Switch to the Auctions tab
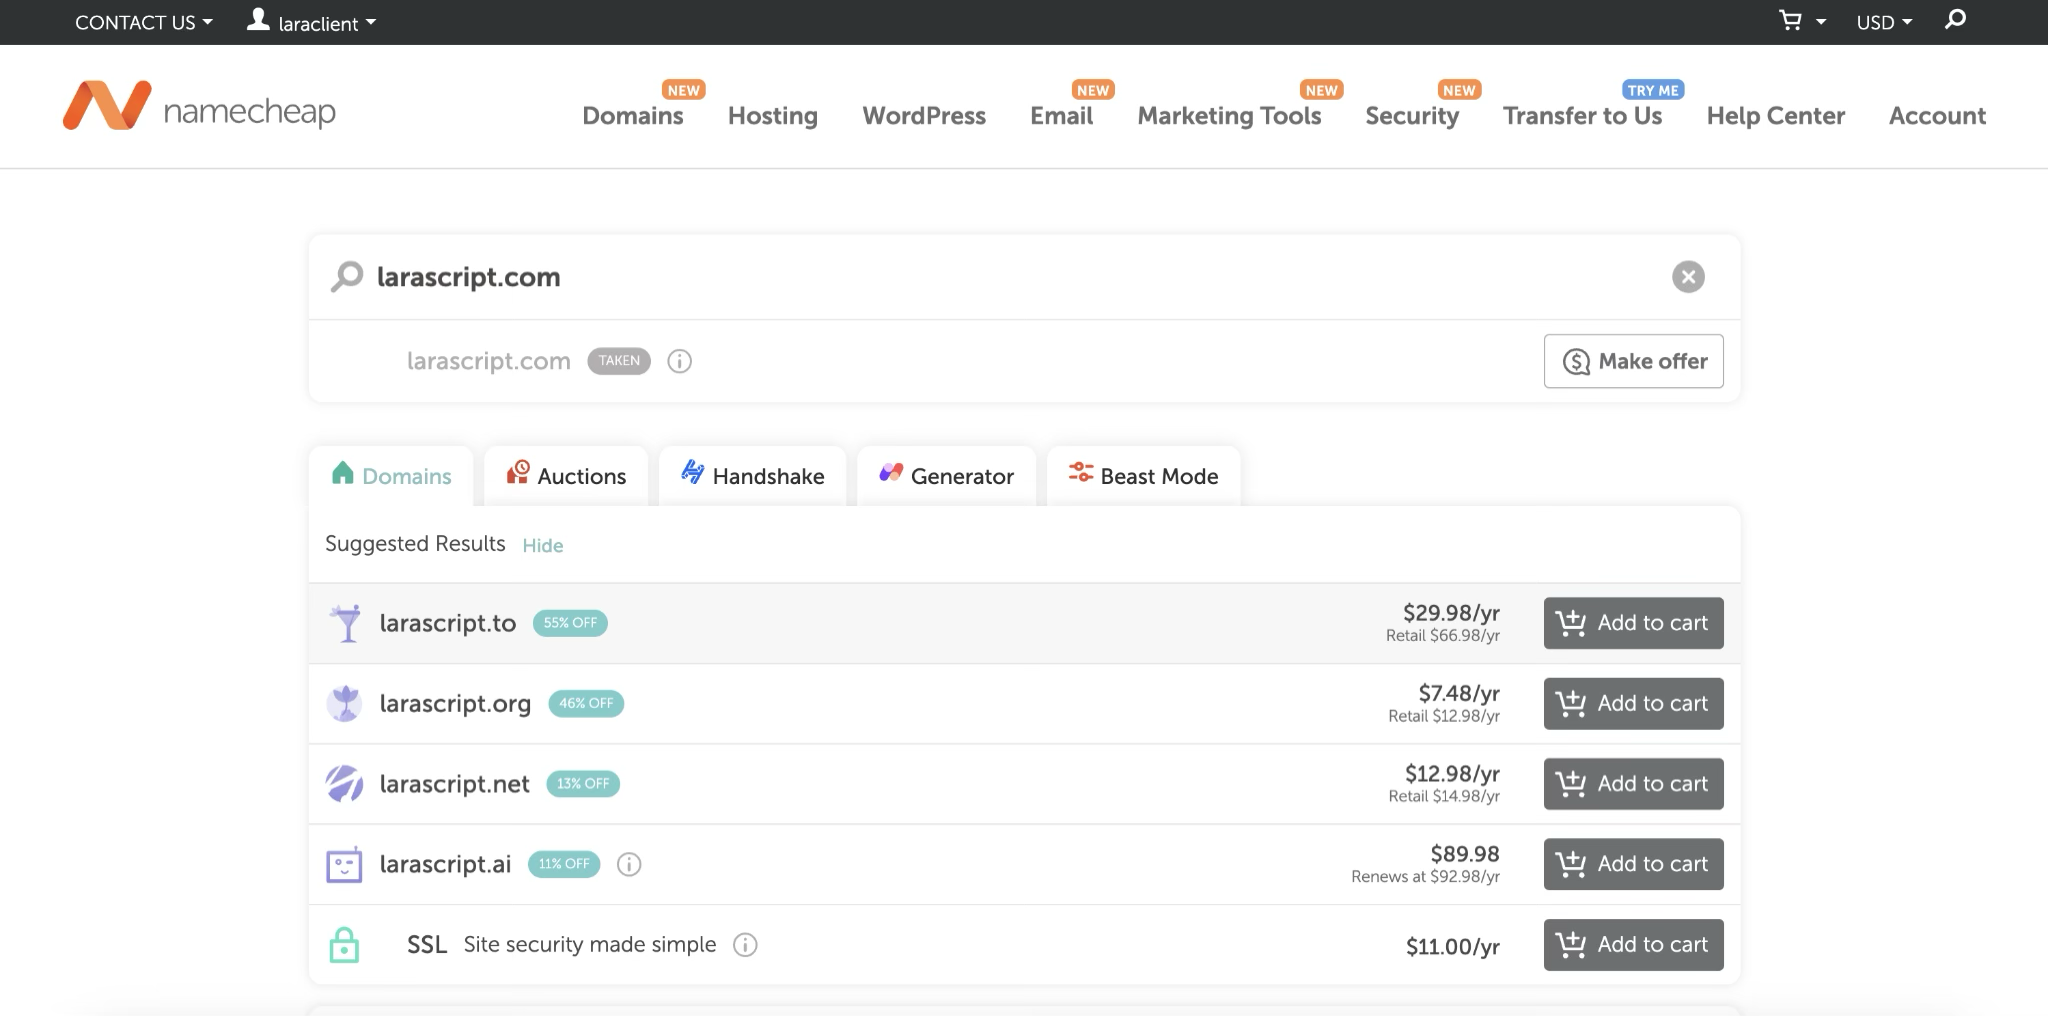Image resolution: width=2048 pixels, height=1016 pixels. tap(566, 476)
